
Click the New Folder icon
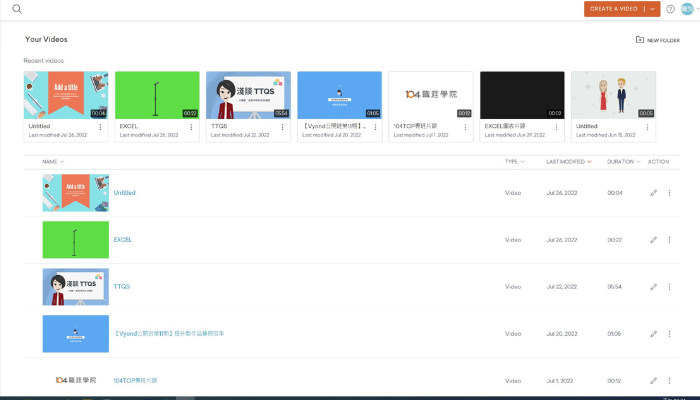click(640, 40)
